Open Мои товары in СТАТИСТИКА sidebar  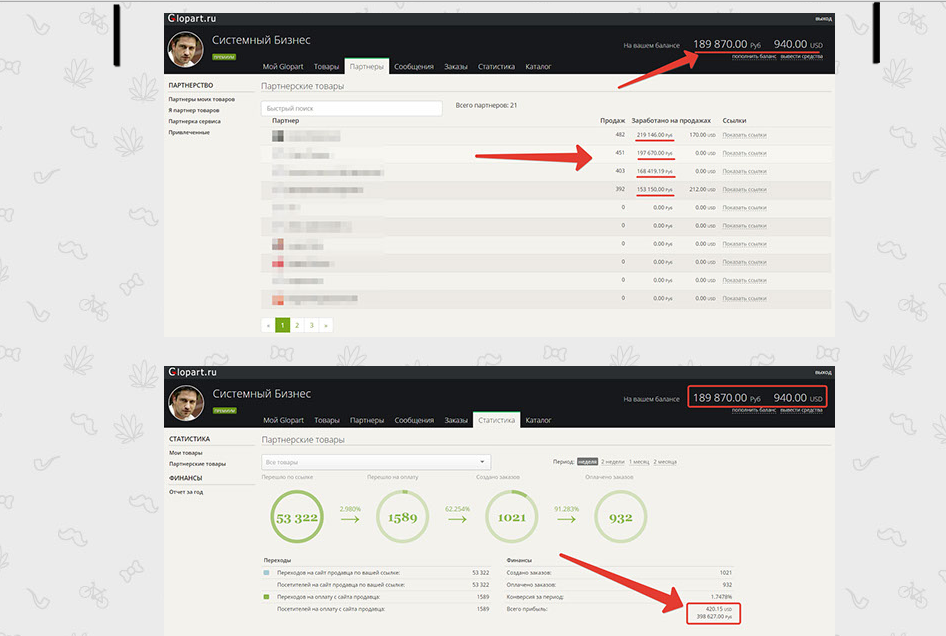click(186, 453)
